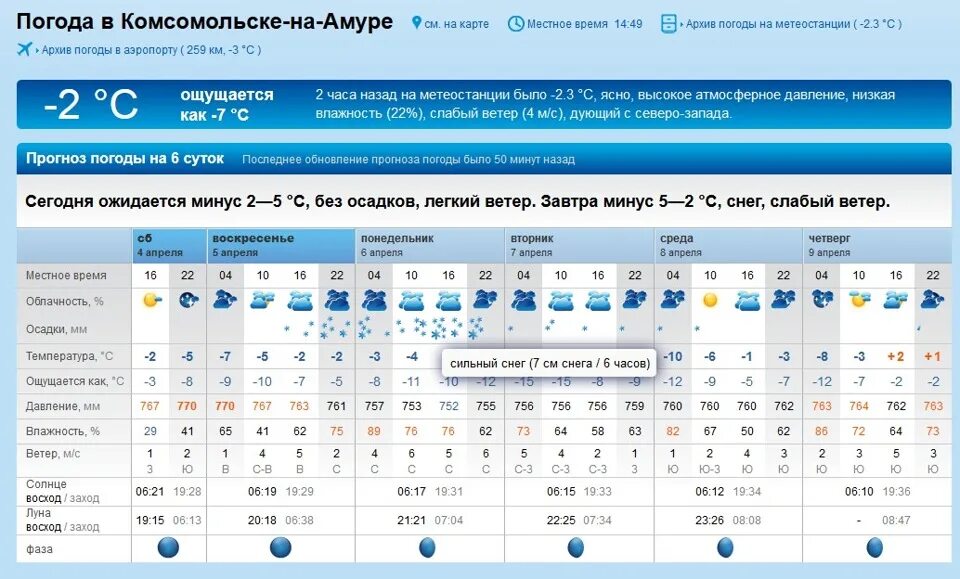This screenshot has height=579, width=960.
Task: Select the «понедельник 6 апреля» day header
Action: pyautogui.click(x=430, y=245)
